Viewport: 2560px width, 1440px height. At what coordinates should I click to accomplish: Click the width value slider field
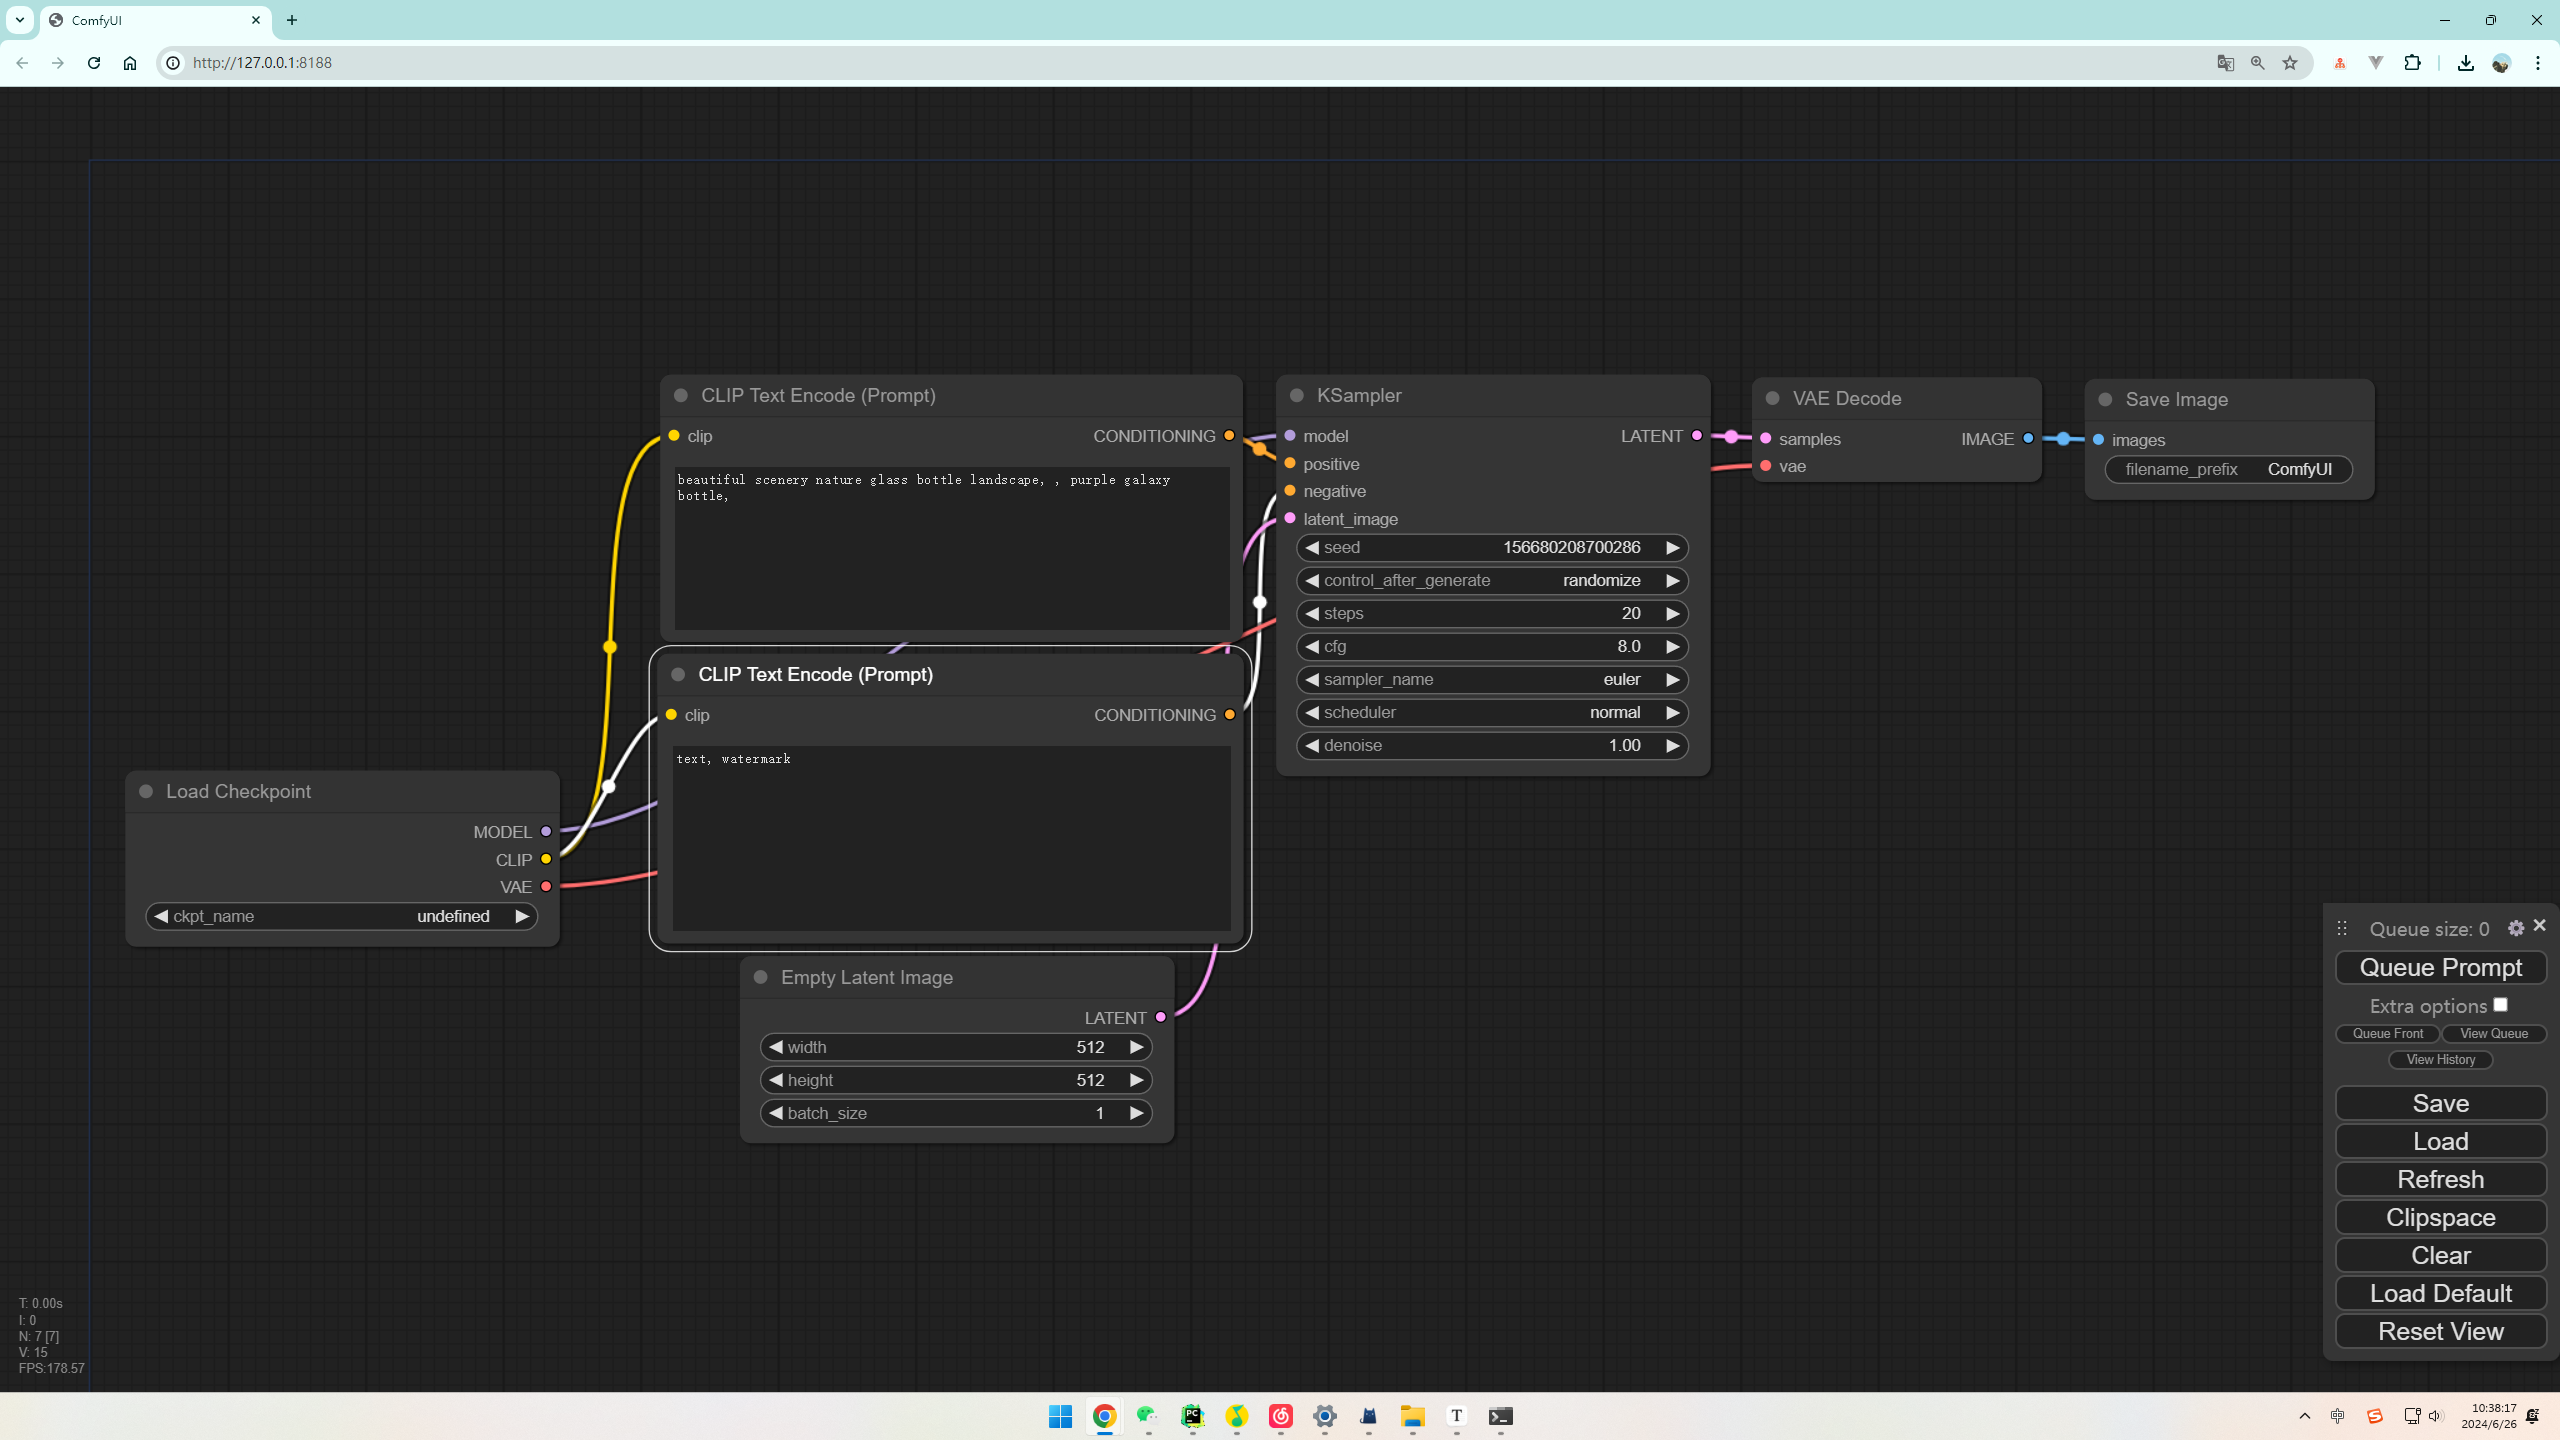pos(956,1047)
